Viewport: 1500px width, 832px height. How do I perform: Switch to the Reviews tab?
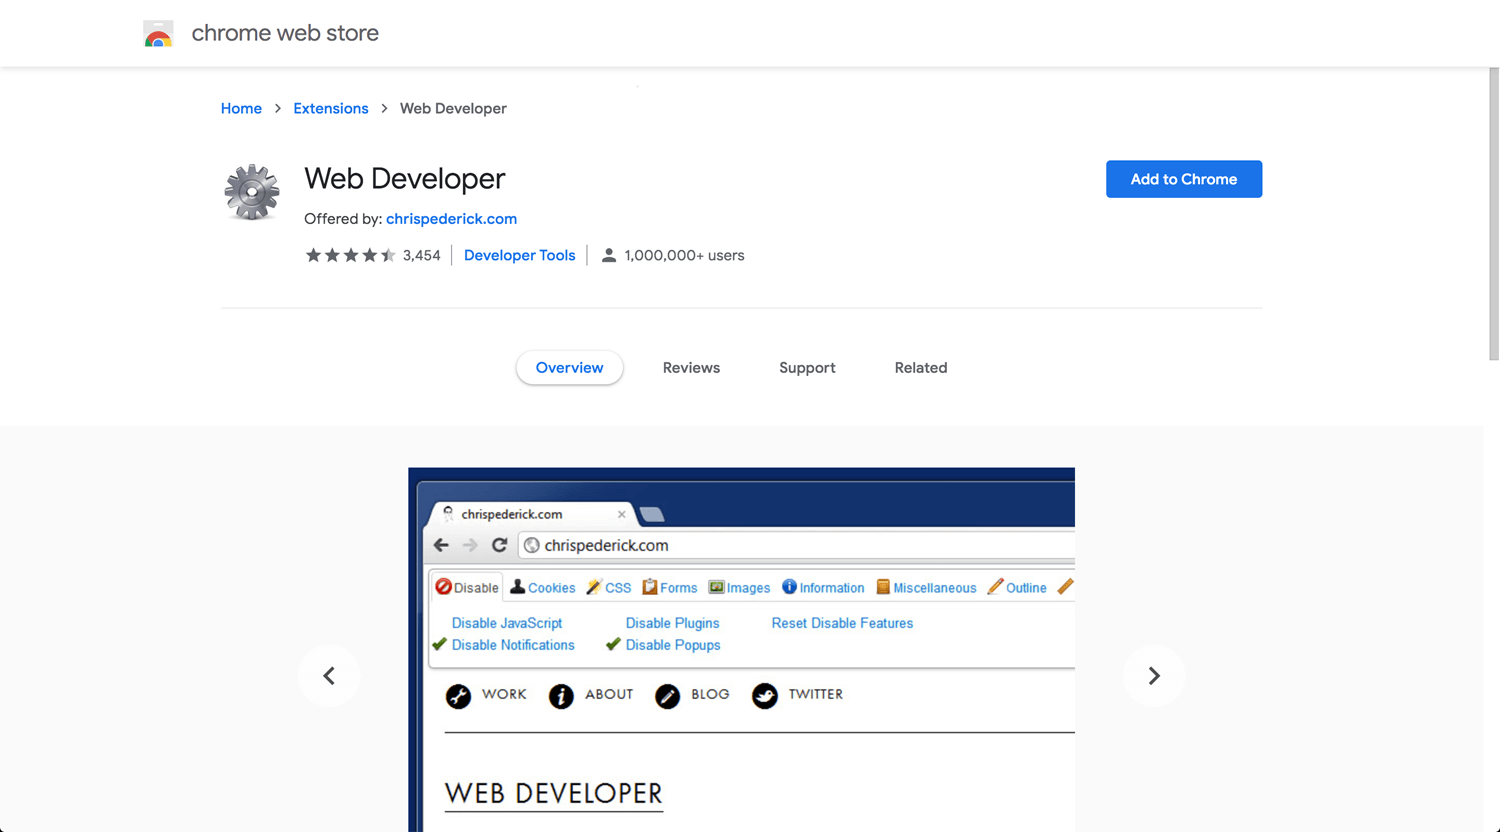(x=691, y=368)
